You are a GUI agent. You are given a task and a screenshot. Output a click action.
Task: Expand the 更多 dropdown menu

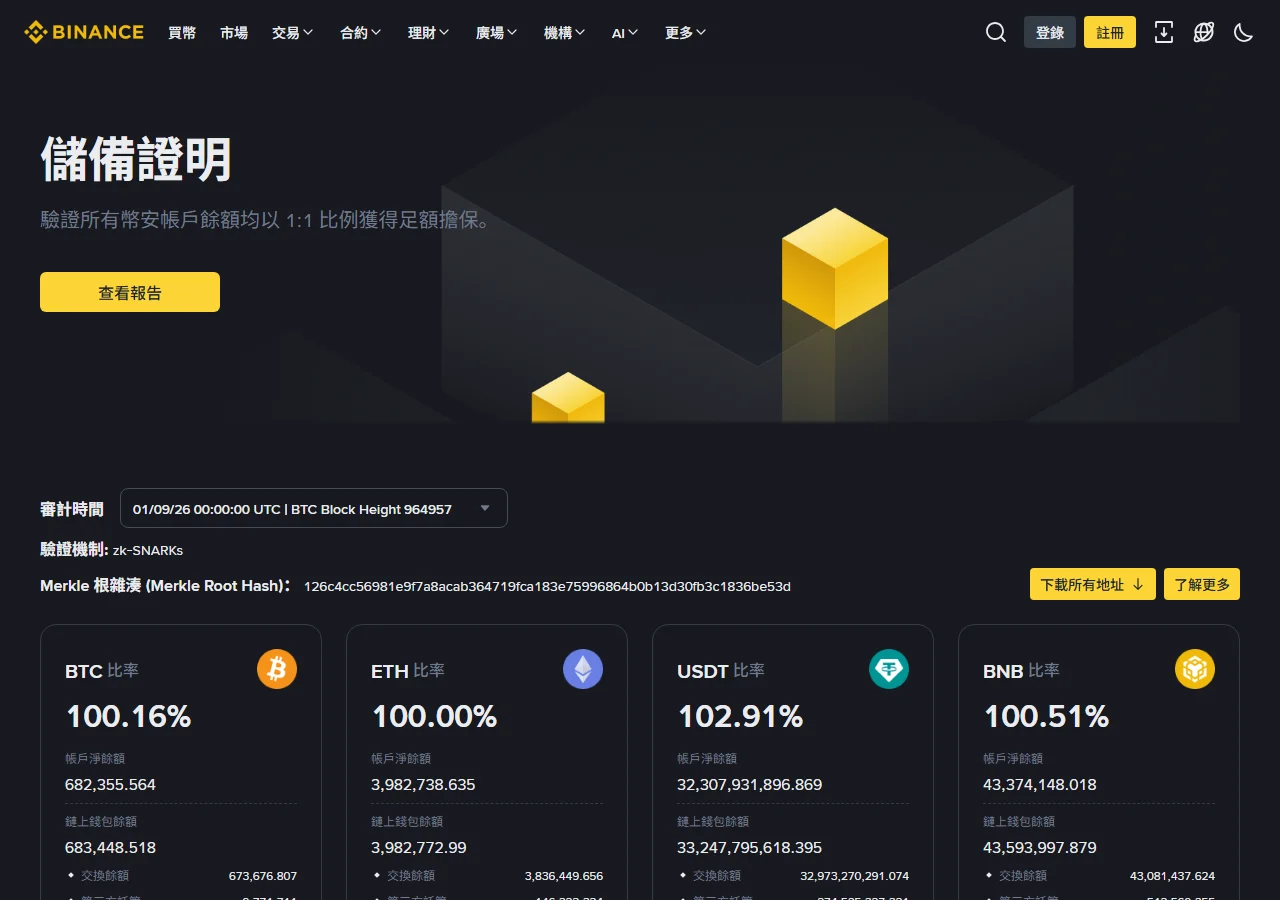coord(686,32)
